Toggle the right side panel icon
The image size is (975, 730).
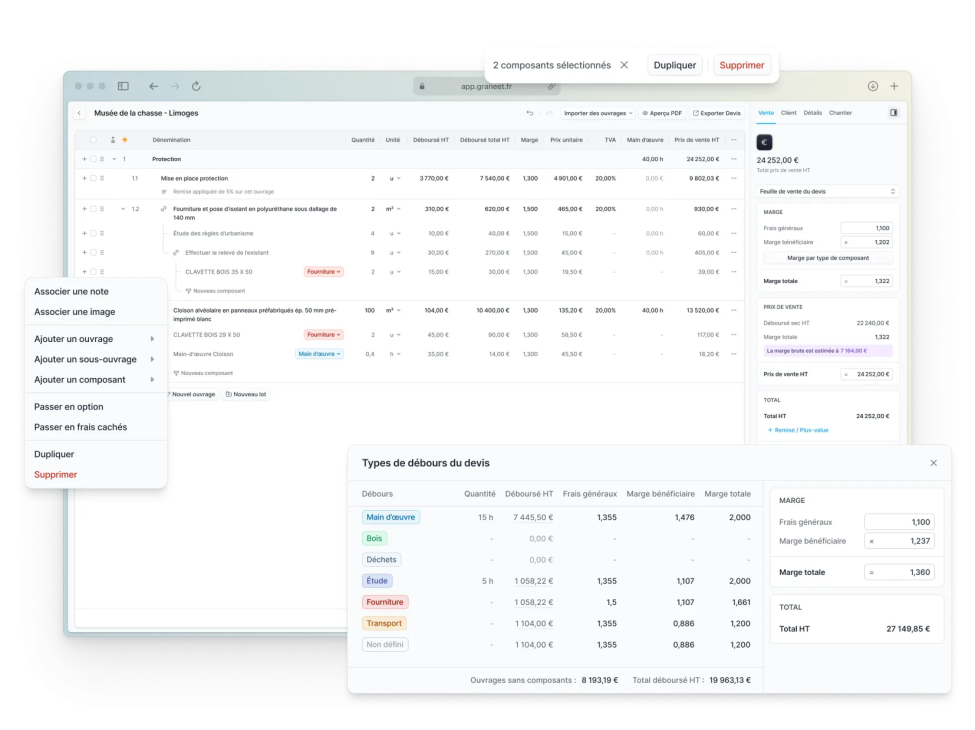[x=893, y=113]
